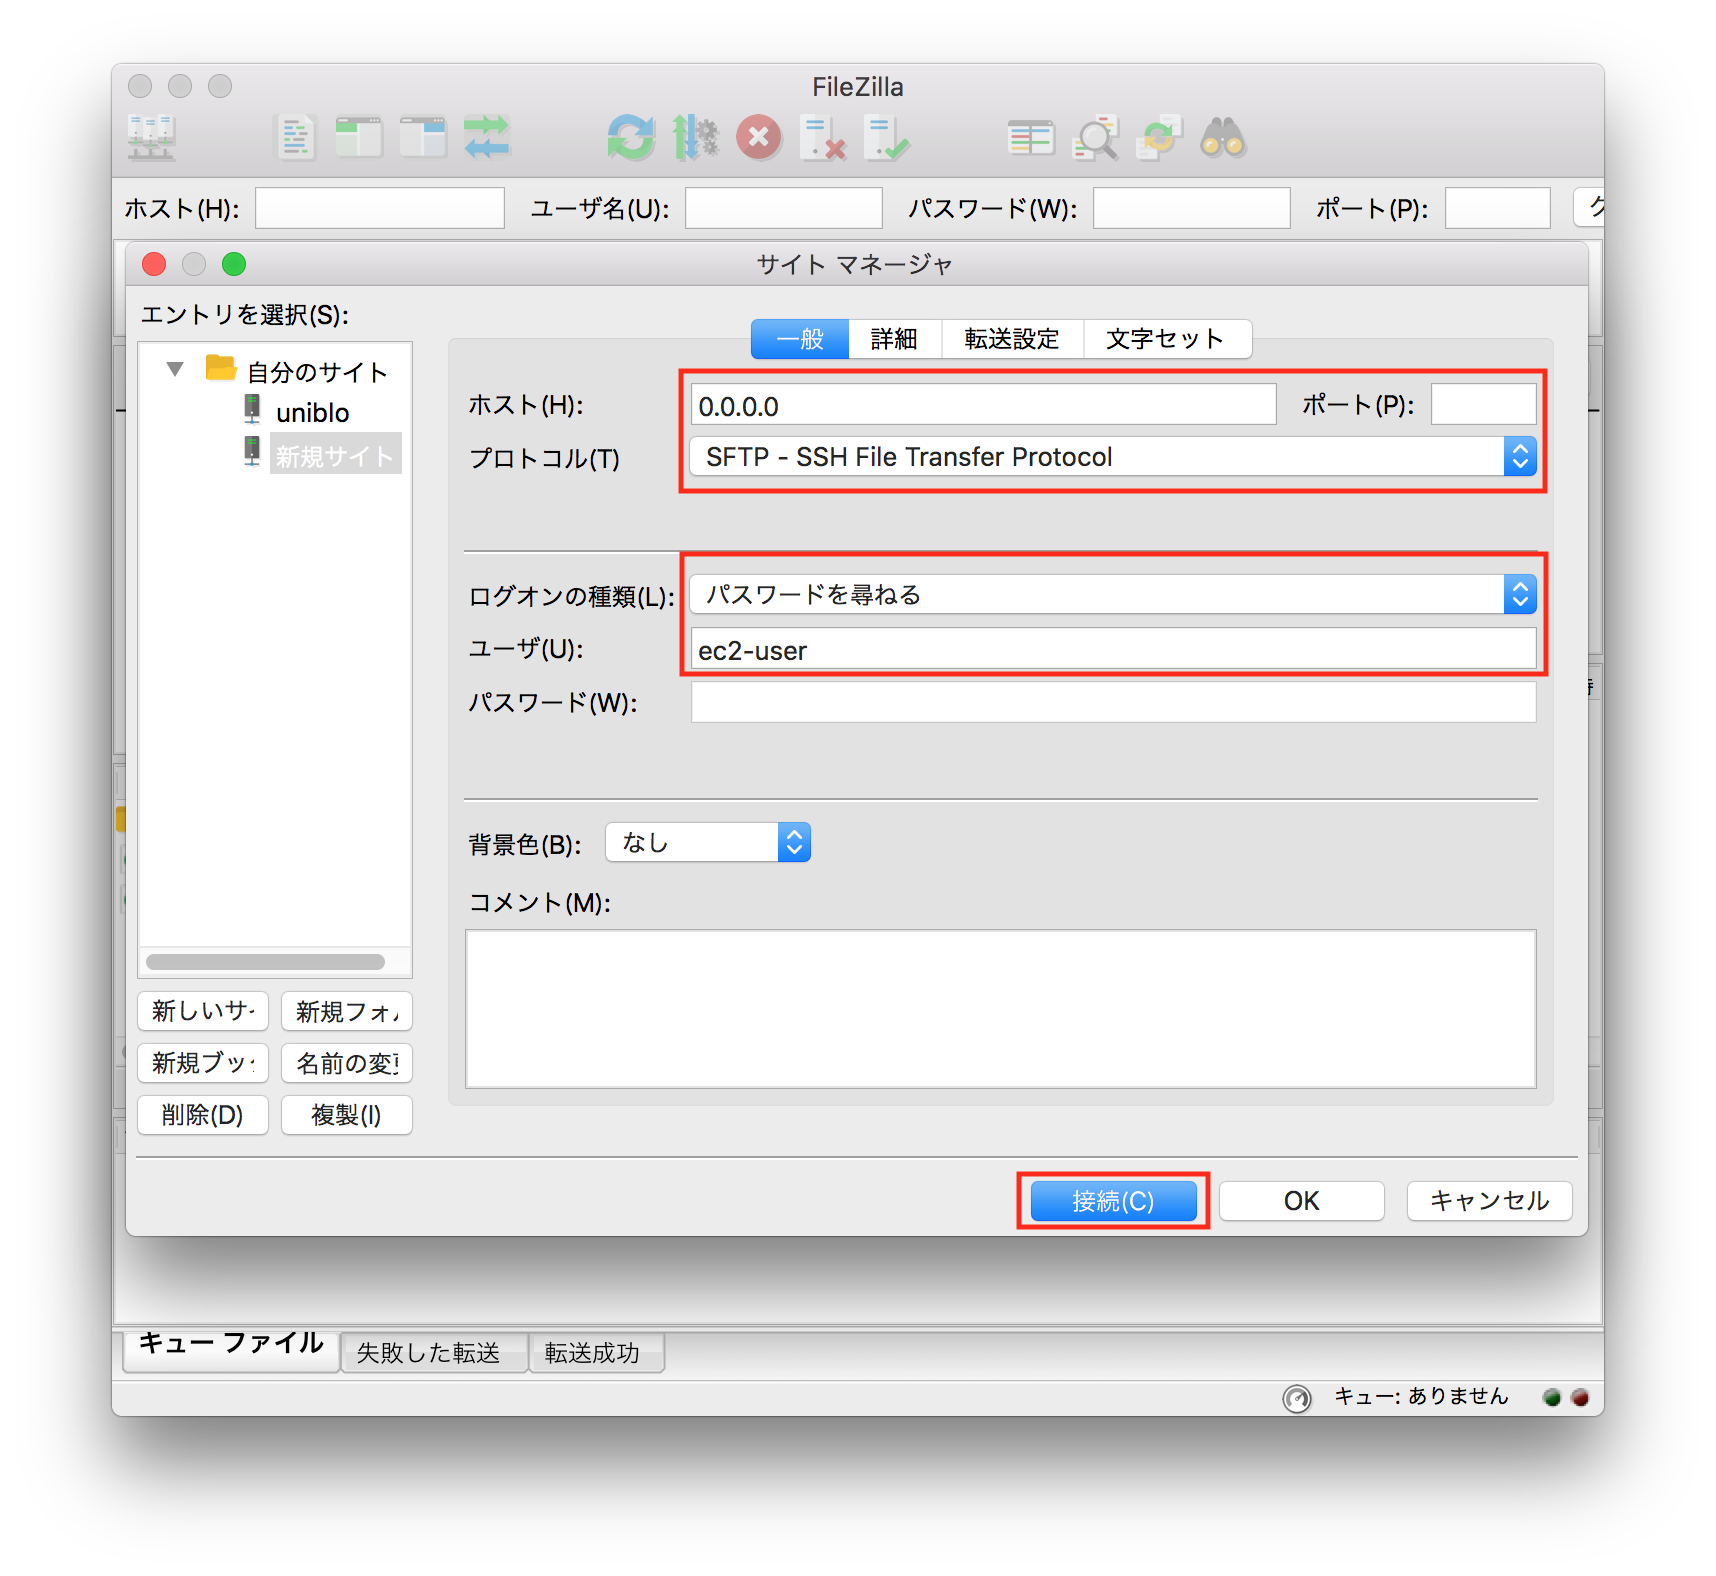The image size is (1716, 1576).
Task: Click the 新規ブックマーク button
Action: [203, 1063]
